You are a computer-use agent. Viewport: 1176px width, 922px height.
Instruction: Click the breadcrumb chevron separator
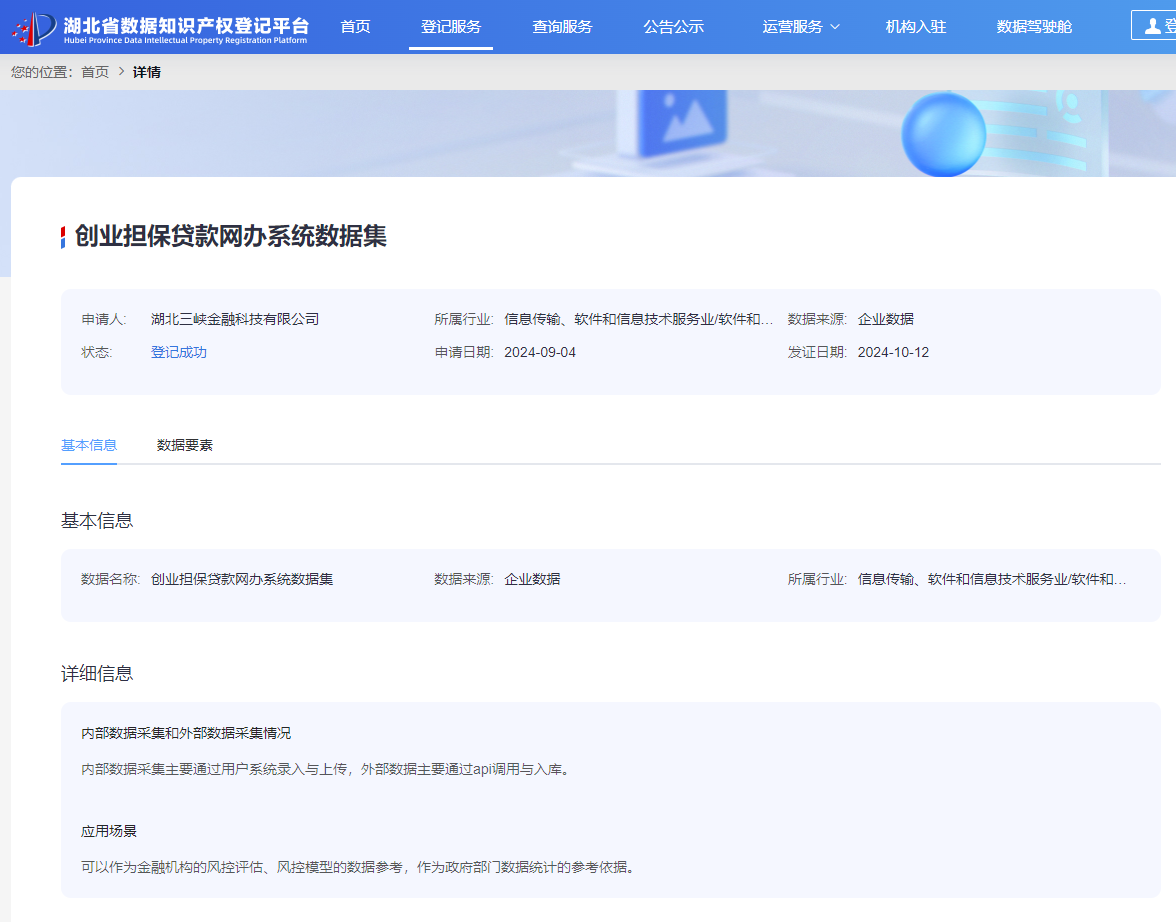121,72
